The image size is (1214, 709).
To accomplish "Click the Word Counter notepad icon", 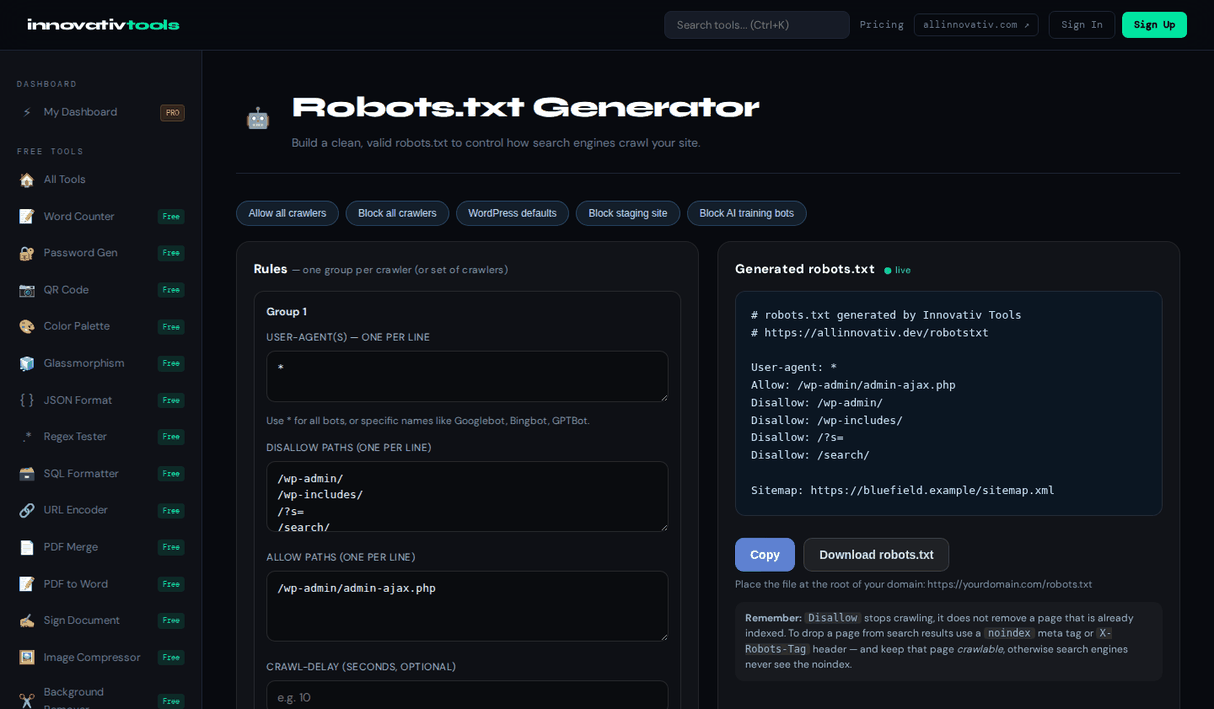I will [x=27, y=216].
